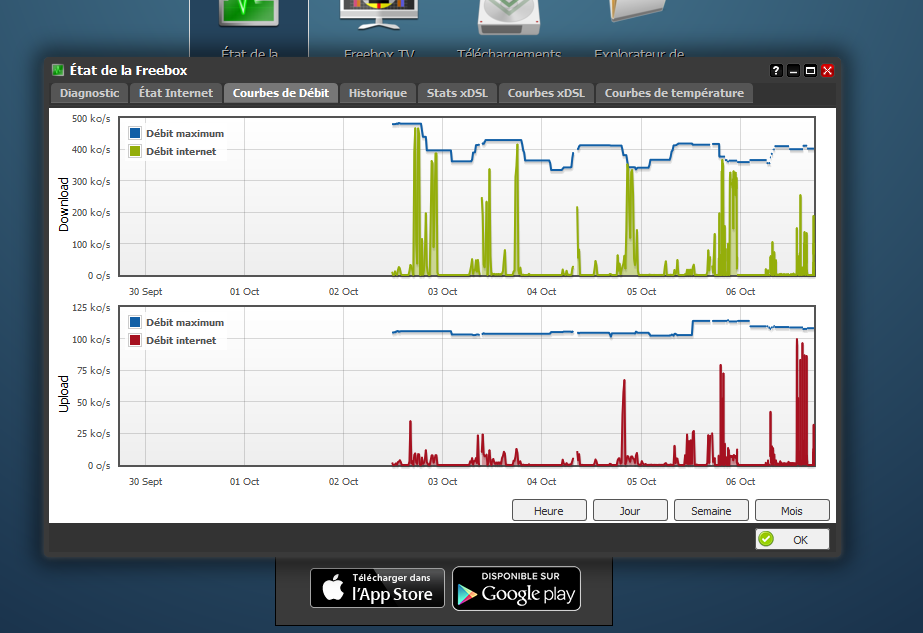Click the État de la Freebox title text
Image resolution: width=923 pixels, height=633 pixels.
(128, 70)
